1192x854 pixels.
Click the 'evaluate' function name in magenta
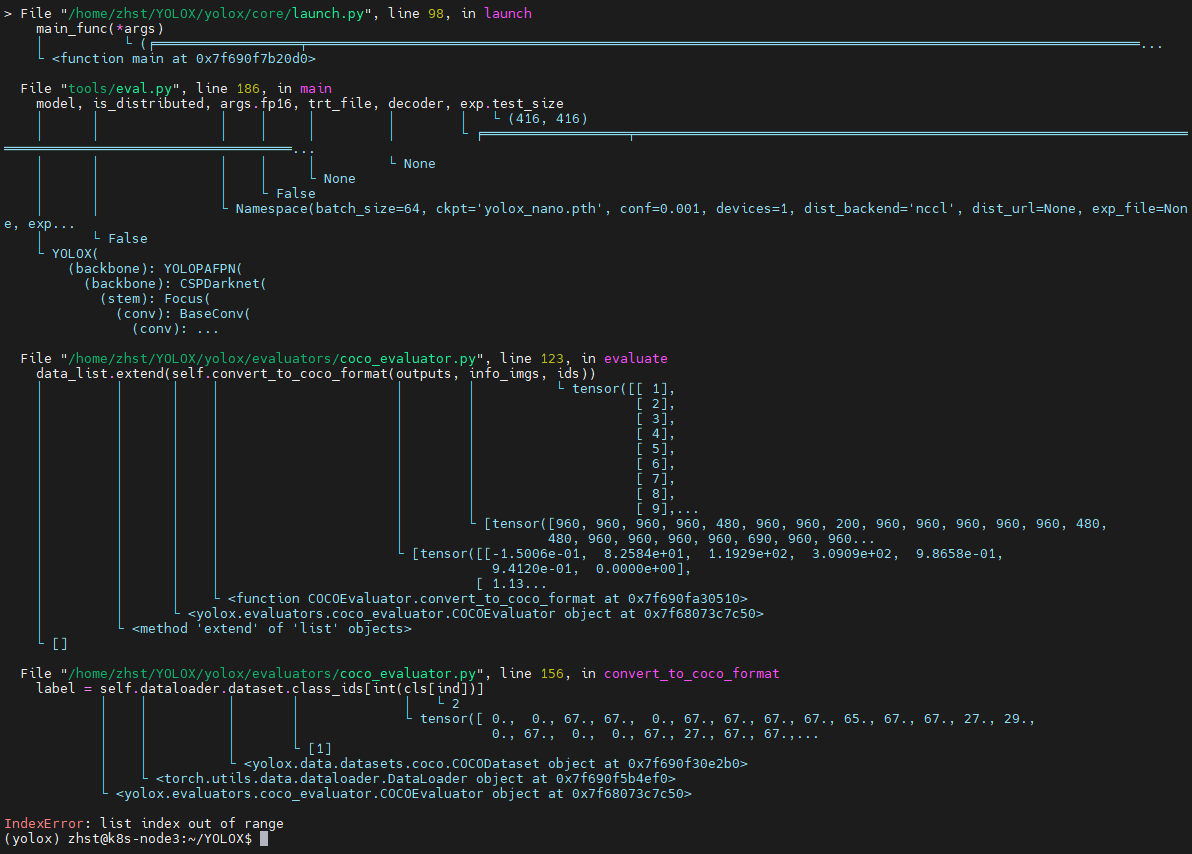tap(636, 358)
